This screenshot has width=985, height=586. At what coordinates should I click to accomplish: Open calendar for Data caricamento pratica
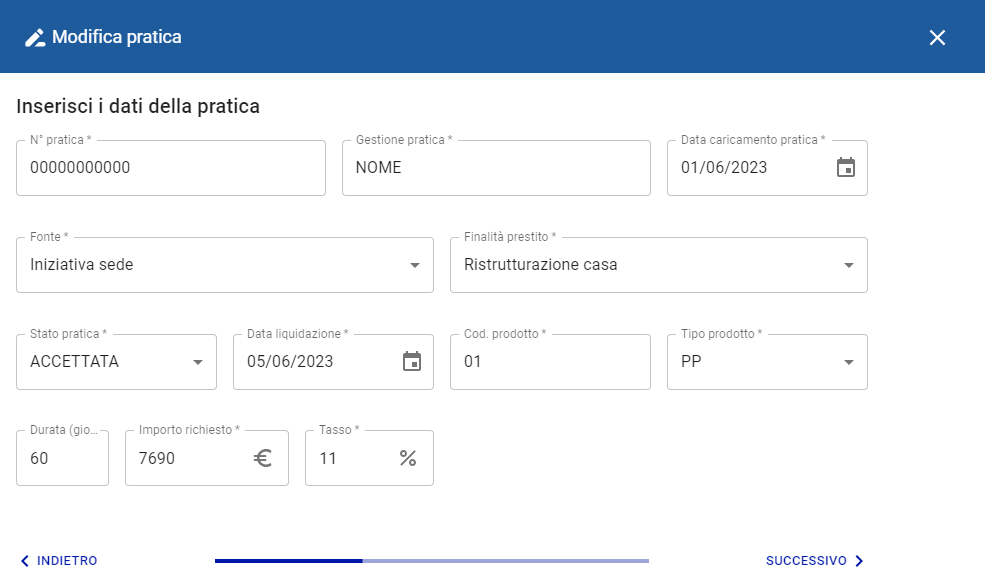pyautogui.click(x=846, y=168)
